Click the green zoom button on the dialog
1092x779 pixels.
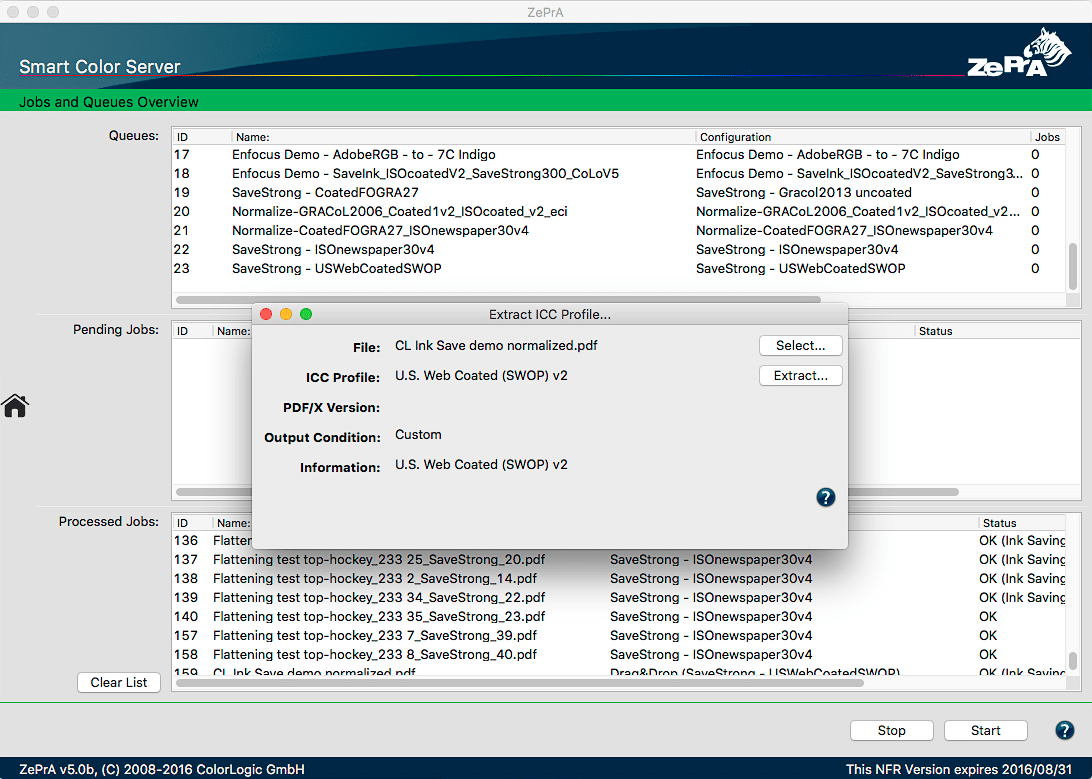click(306, 314)
